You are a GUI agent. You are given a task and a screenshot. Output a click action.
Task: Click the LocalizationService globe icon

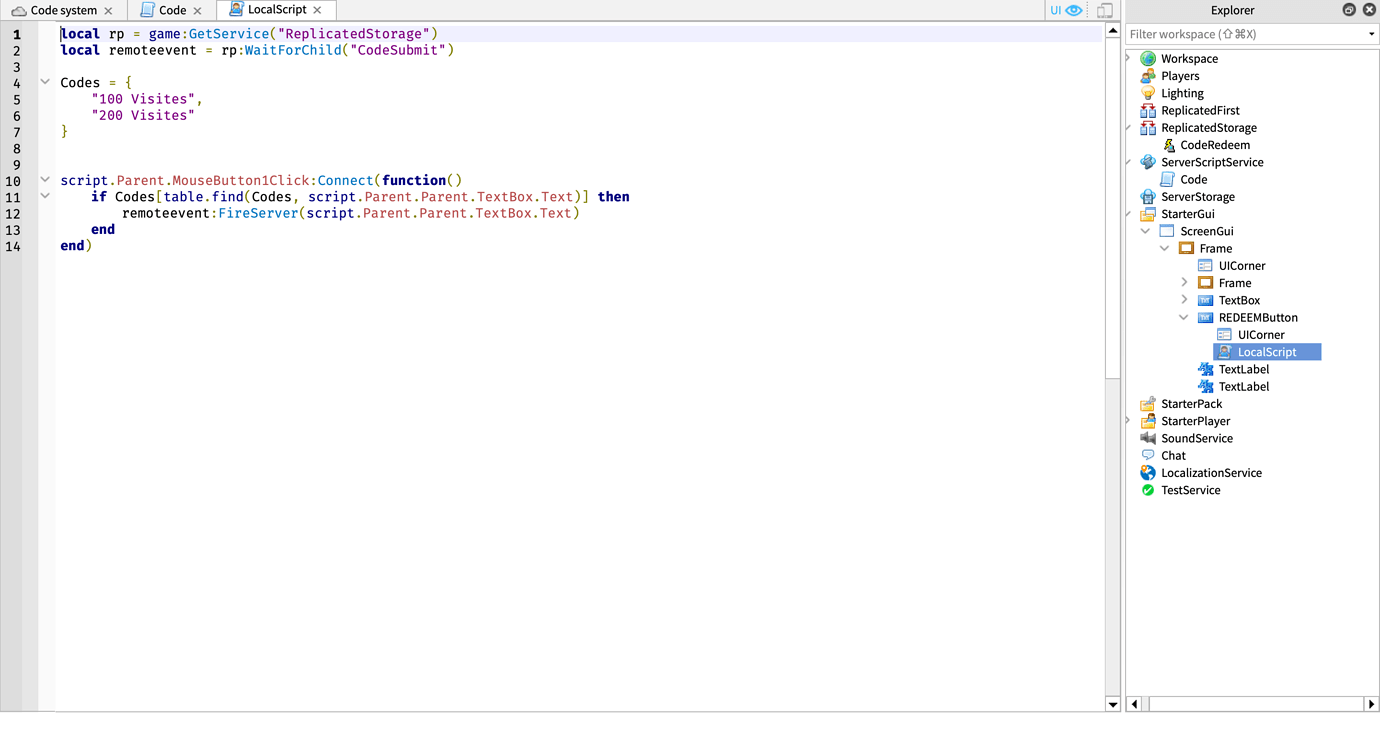[1147, 472]
